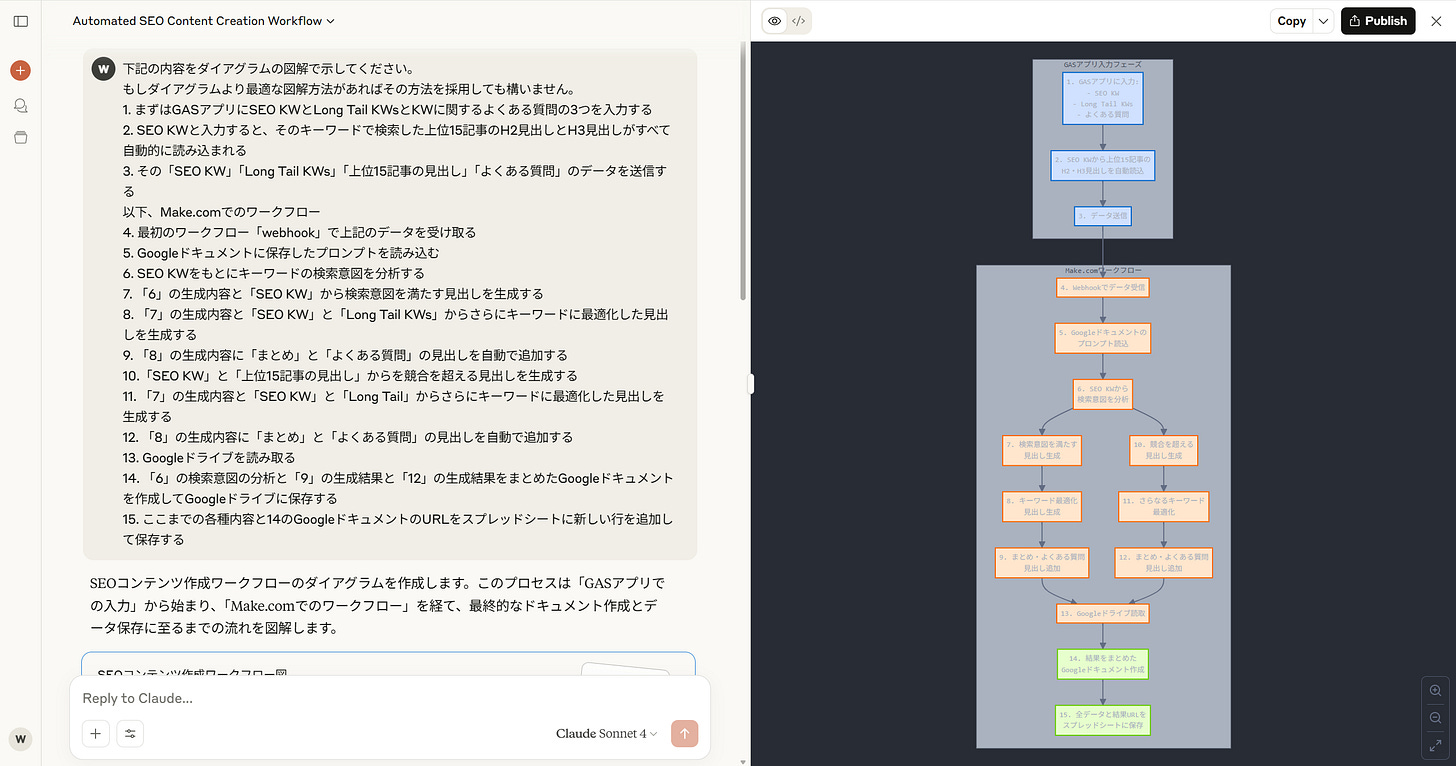Switch to artifact code view
Image resolution: width=1456 pixels, height=766 pixels.
pos(798,21)
